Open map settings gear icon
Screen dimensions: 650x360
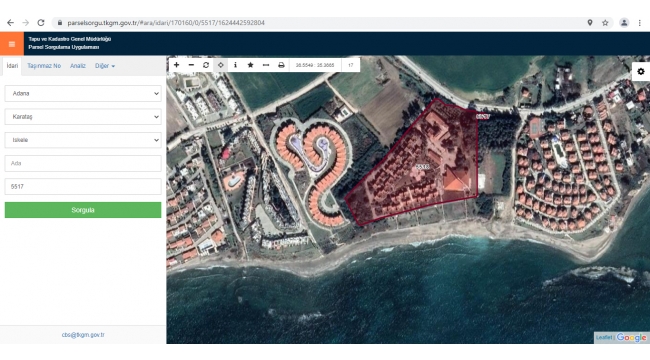[641, 71]
